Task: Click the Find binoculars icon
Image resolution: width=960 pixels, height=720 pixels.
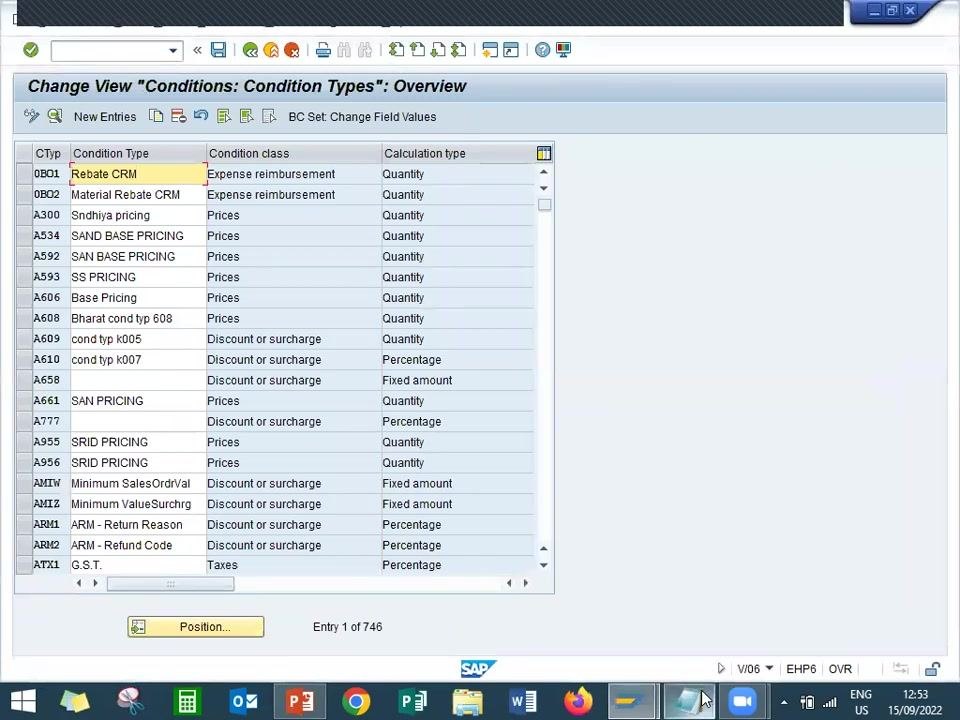Action: [344, 50]
